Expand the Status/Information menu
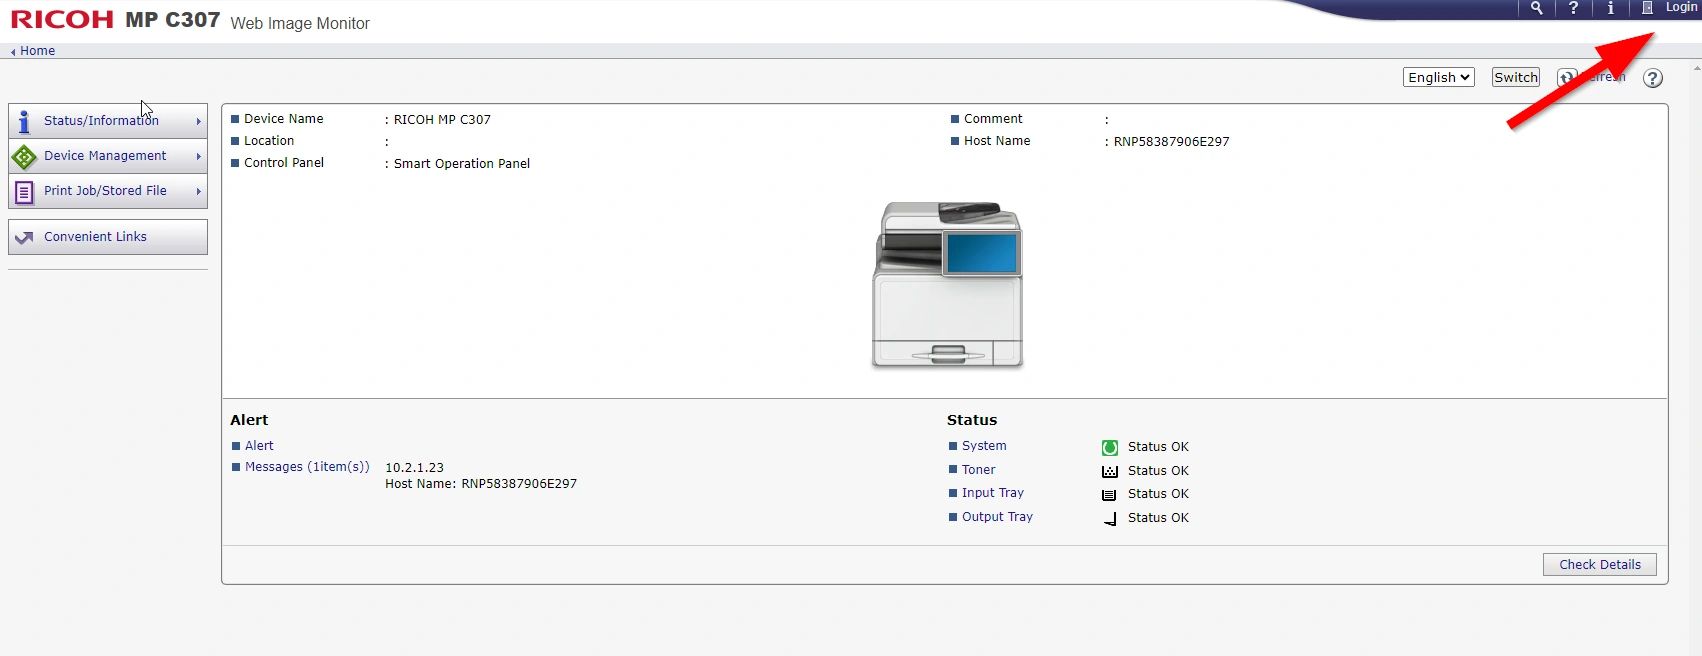The width and height of the screenshot is (1702, 656). 108,121
